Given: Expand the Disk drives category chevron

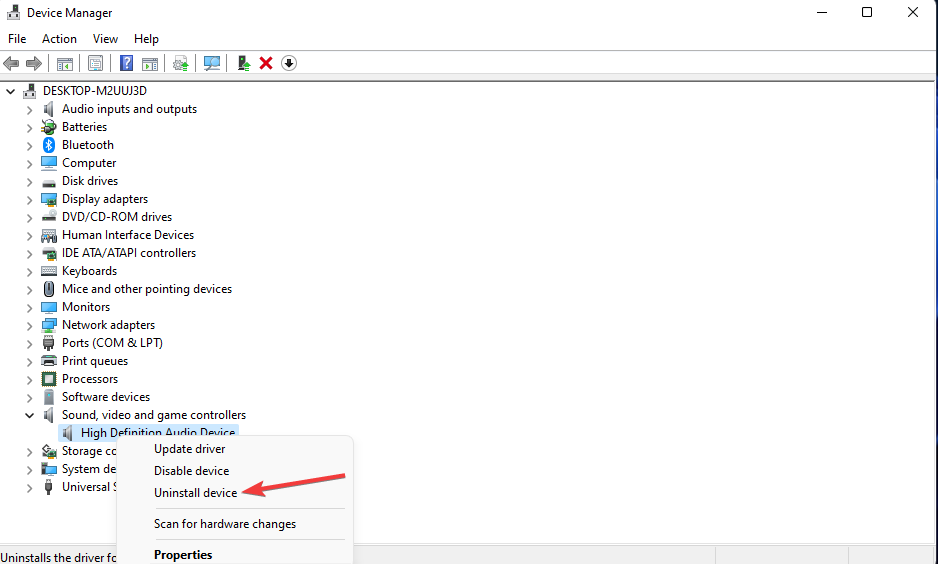Looking at the screenshot, I should pyautogui.click(x=29, y=182).
